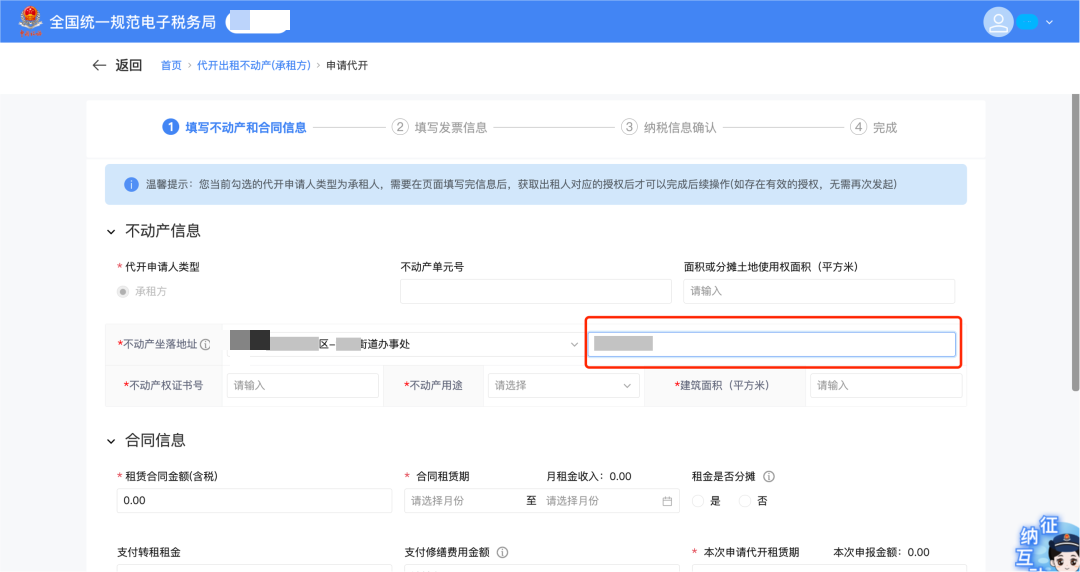This screenshot has height=572, width=1080.
Task: Click the 本次申请代开租赁期 label
Action: coord(751,552)
